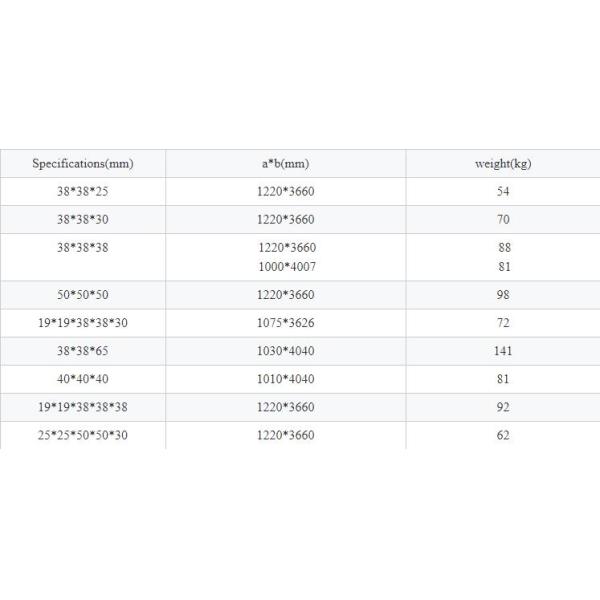Screen dimensions: 600x600
Task: Click the 50*50*50 specification cell
Action: 83,295
